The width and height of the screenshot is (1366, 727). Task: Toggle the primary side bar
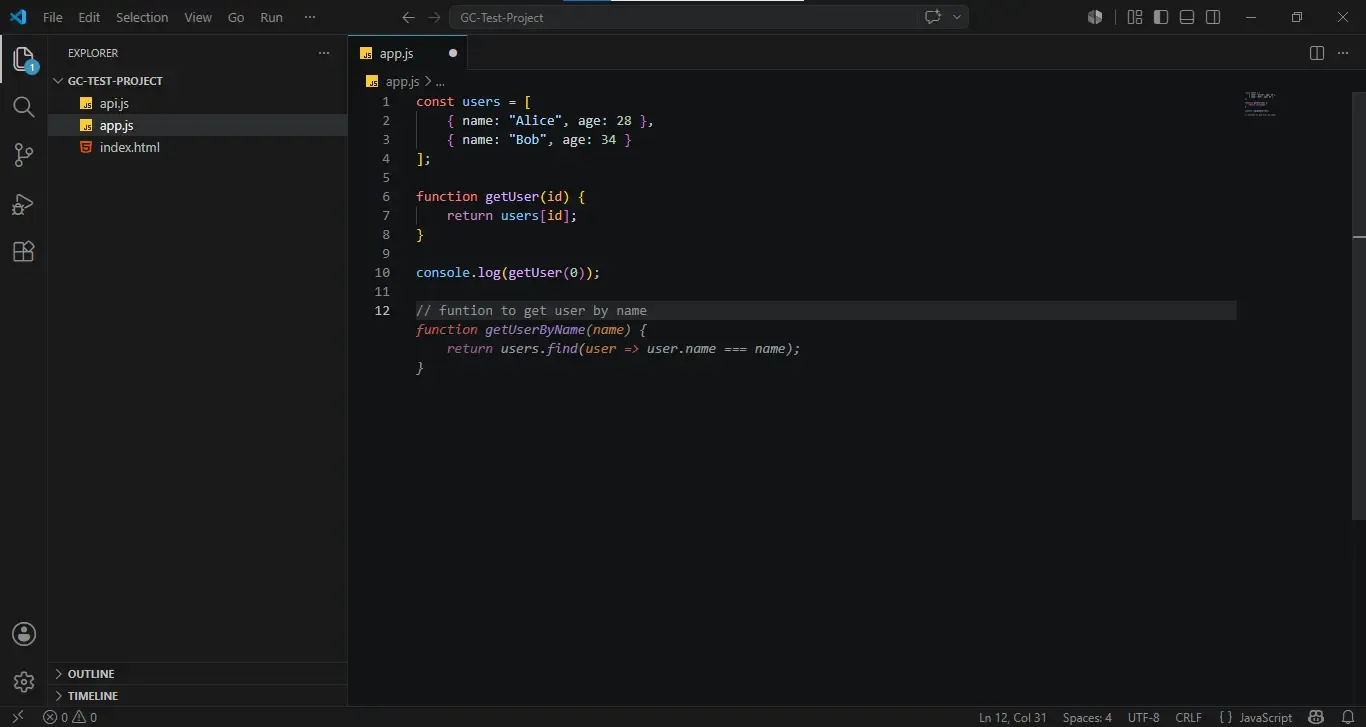(1161, 17)
